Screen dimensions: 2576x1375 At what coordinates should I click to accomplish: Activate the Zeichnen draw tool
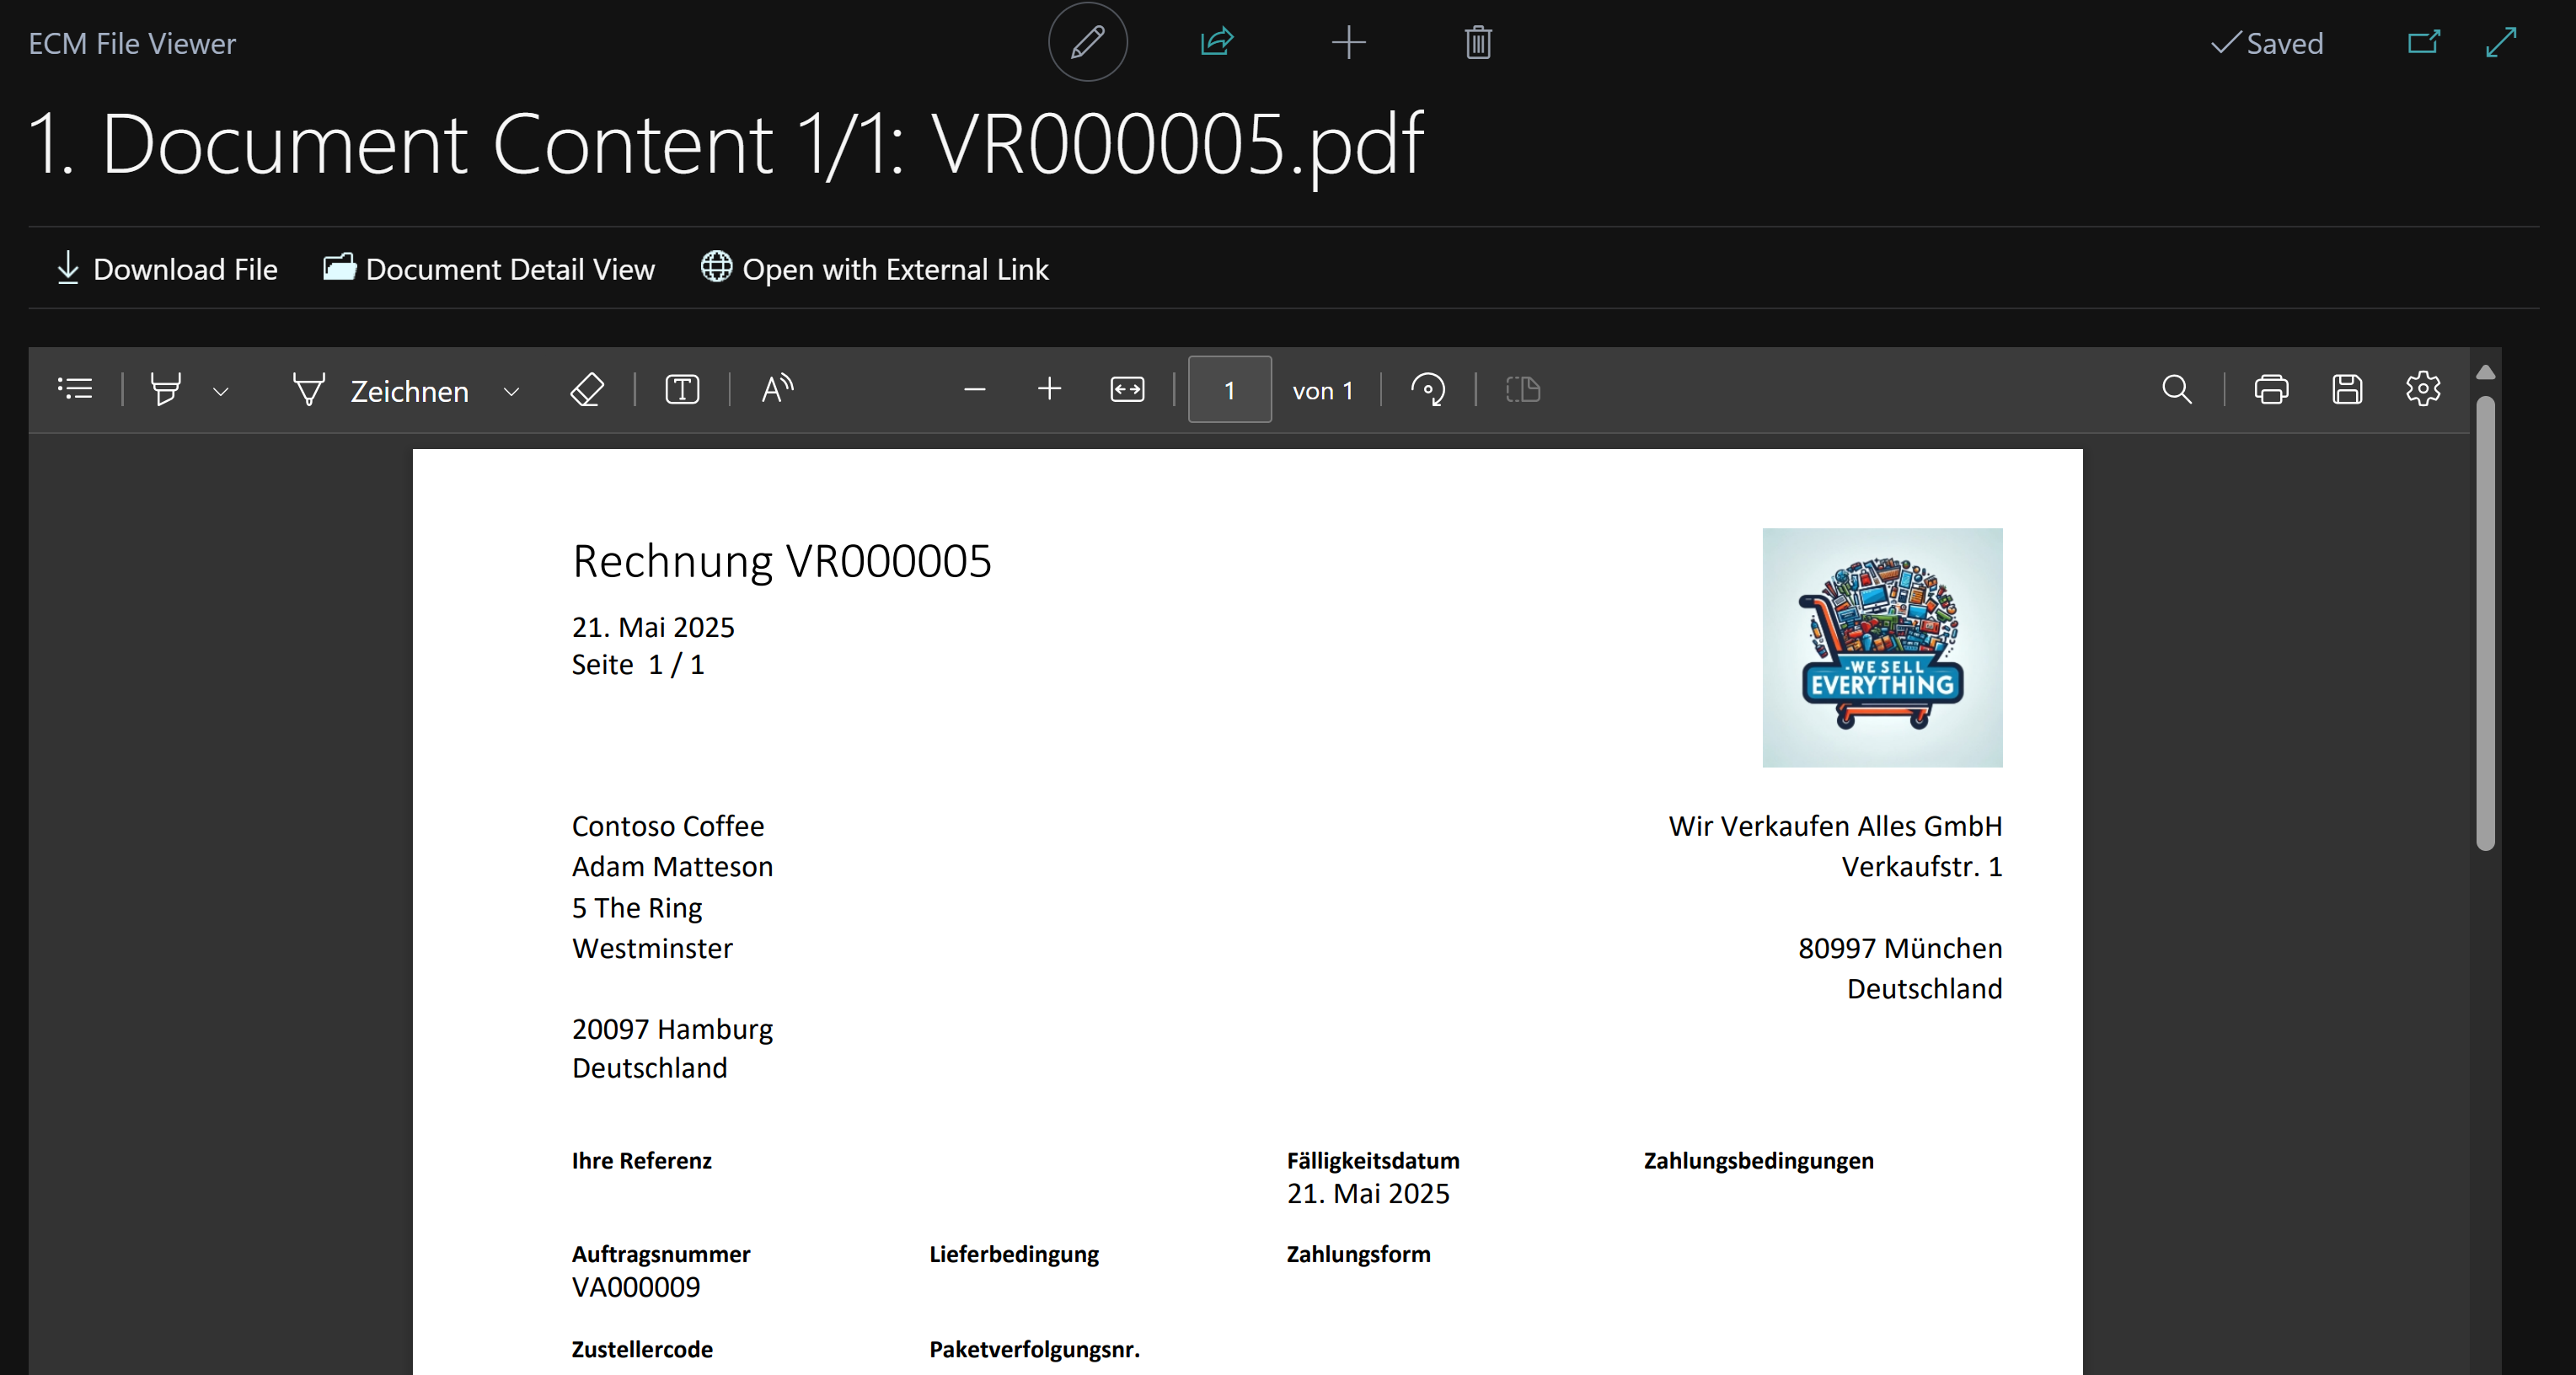click(x=380, y=390)
